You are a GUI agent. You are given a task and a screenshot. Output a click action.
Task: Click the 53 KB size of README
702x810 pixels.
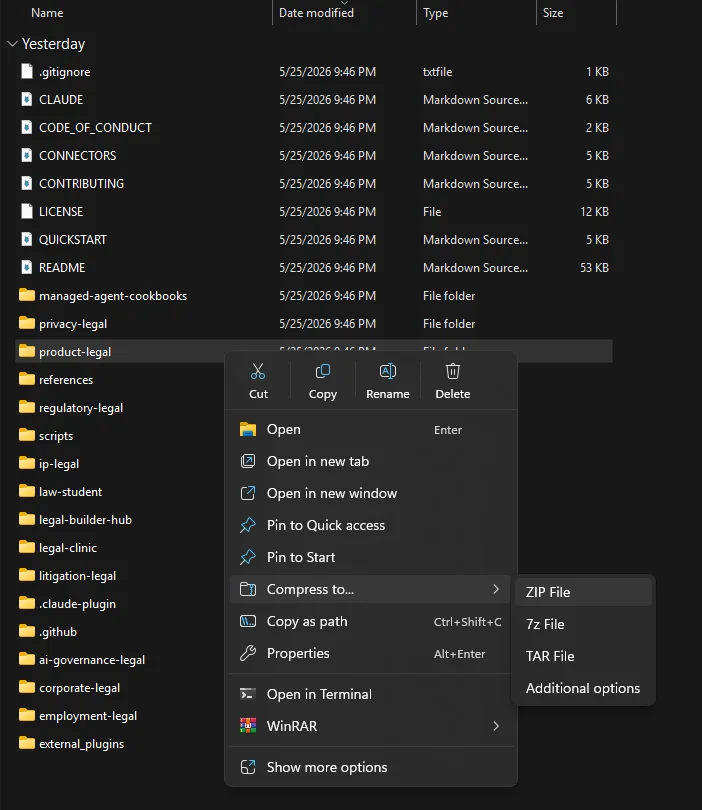(594, 268)
